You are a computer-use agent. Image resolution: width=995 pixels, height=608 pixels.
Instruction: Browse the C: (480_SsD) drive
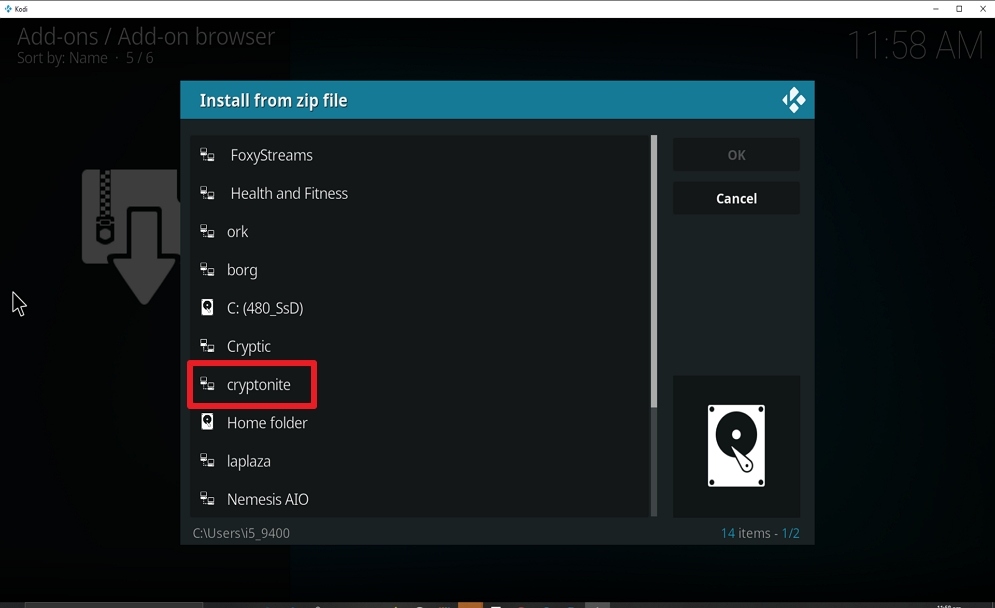(x=420, y=308)
